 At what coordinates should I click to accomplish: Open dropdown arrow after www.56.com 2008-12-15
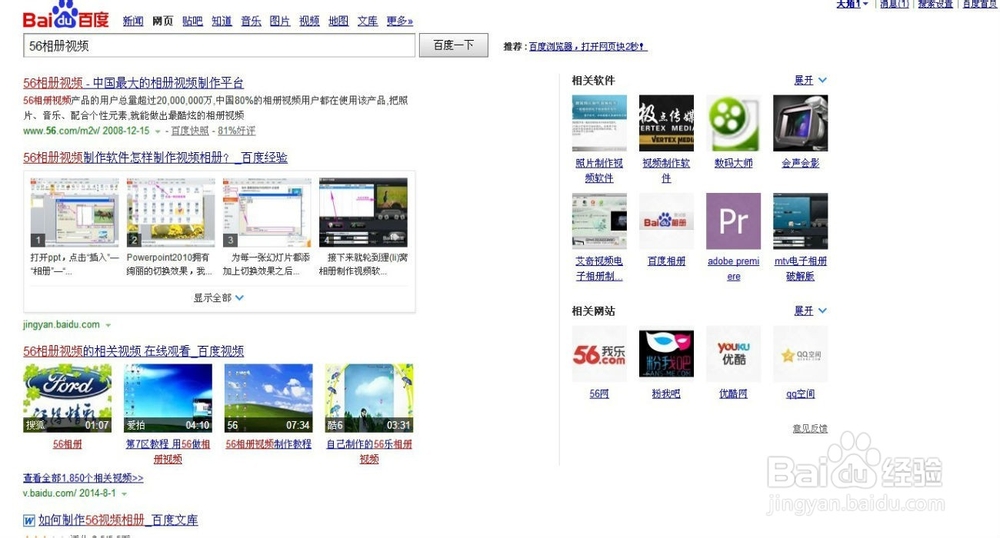point(158,131)
